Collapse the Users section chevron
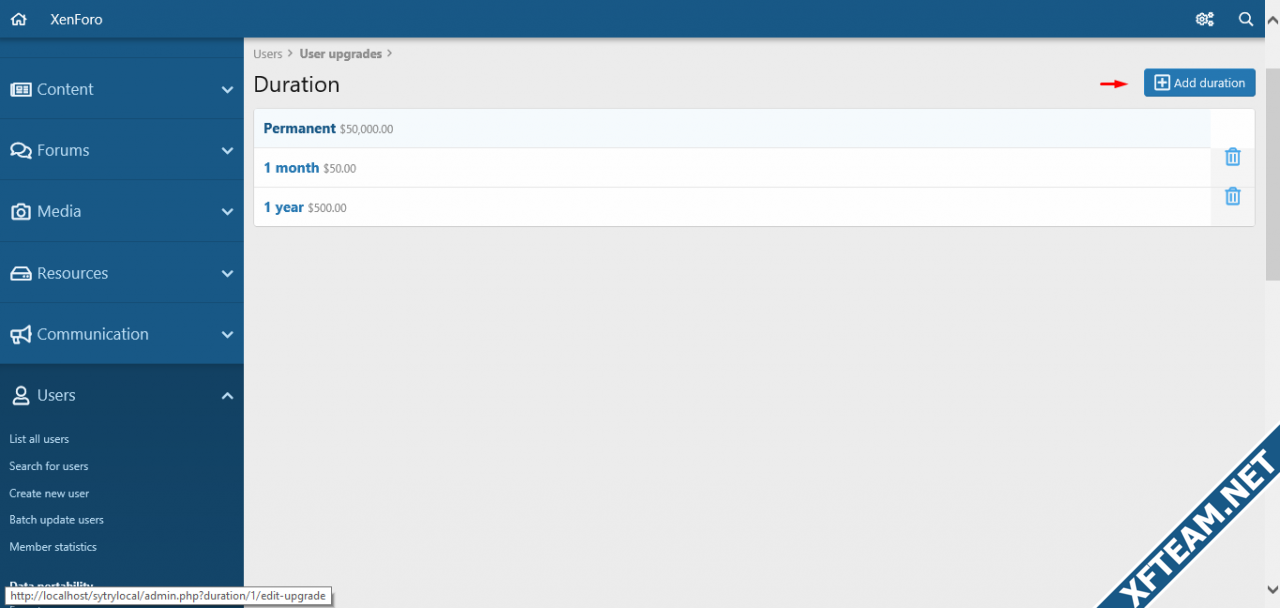 coord(227,396)
